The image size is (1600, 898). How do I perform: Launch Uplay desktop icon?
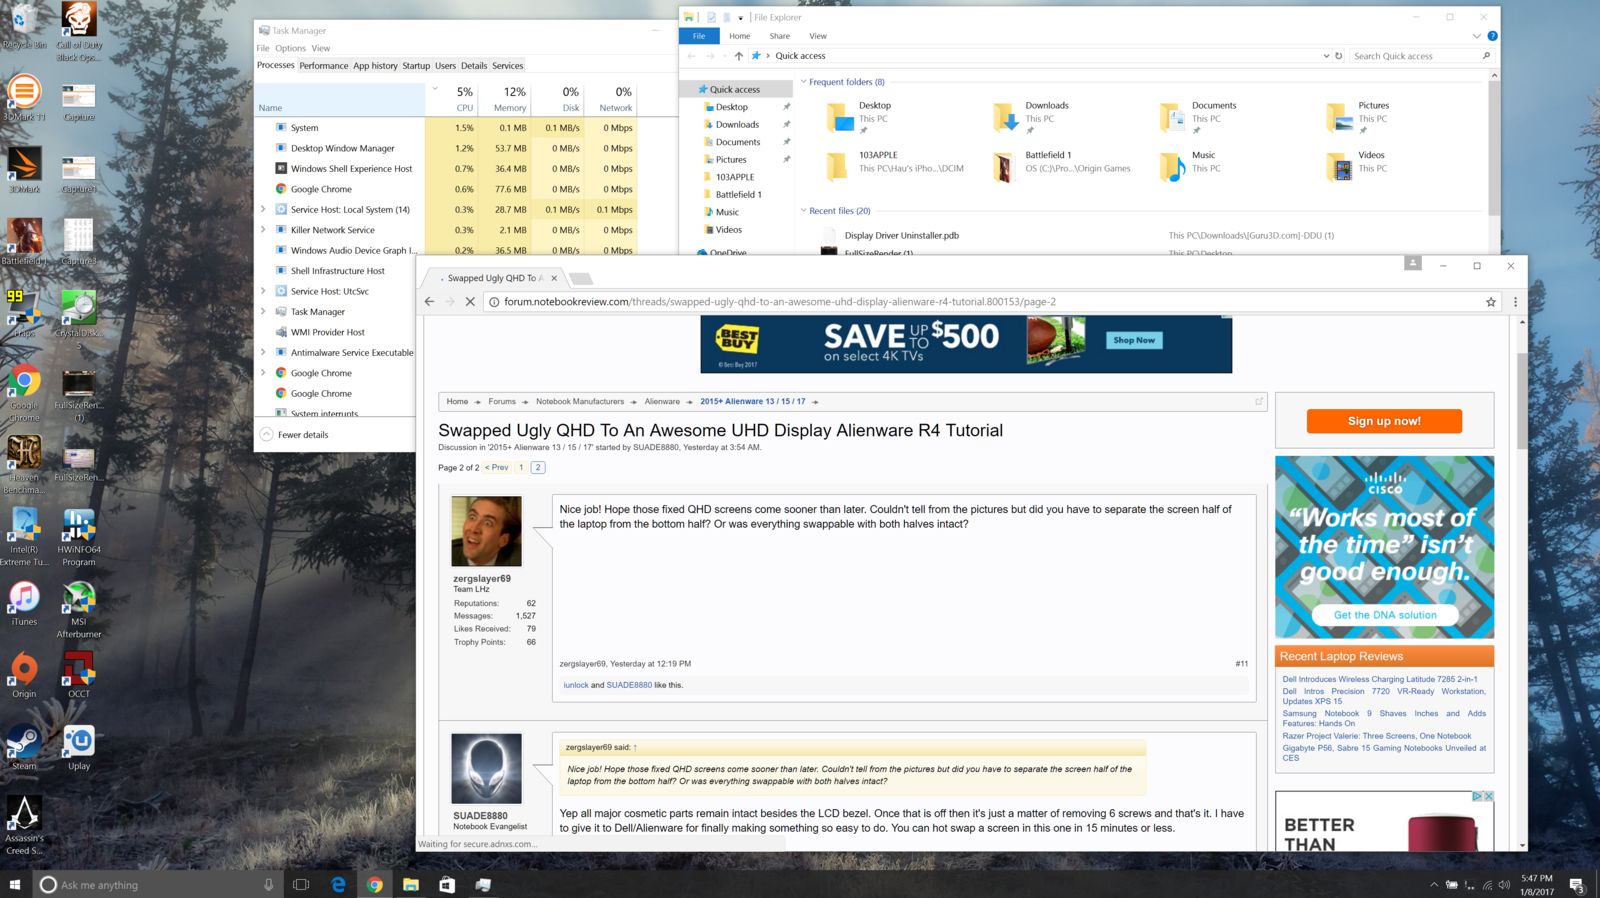78,747
